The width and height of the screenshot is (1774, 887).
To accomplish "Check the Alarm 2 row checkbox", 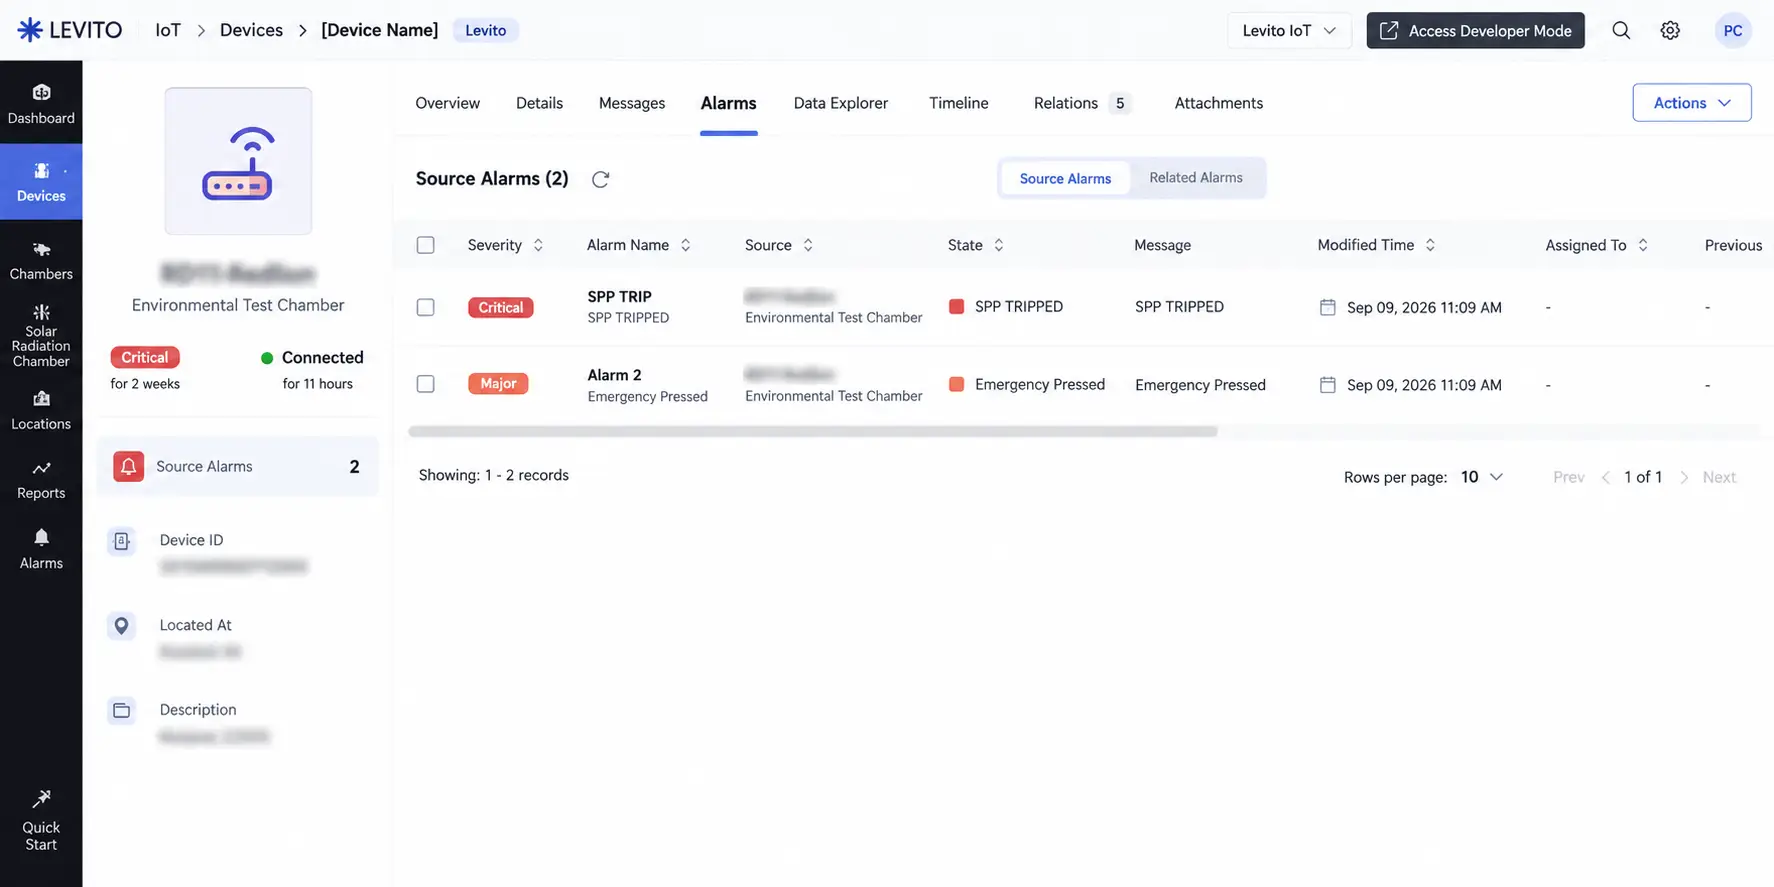I will tap(425, 384).
